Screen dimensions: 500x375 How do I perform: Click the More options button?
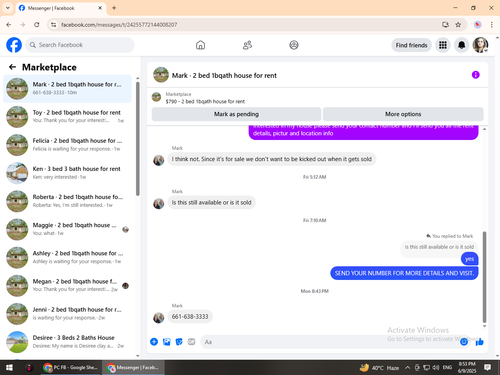[x=403, y=114]
